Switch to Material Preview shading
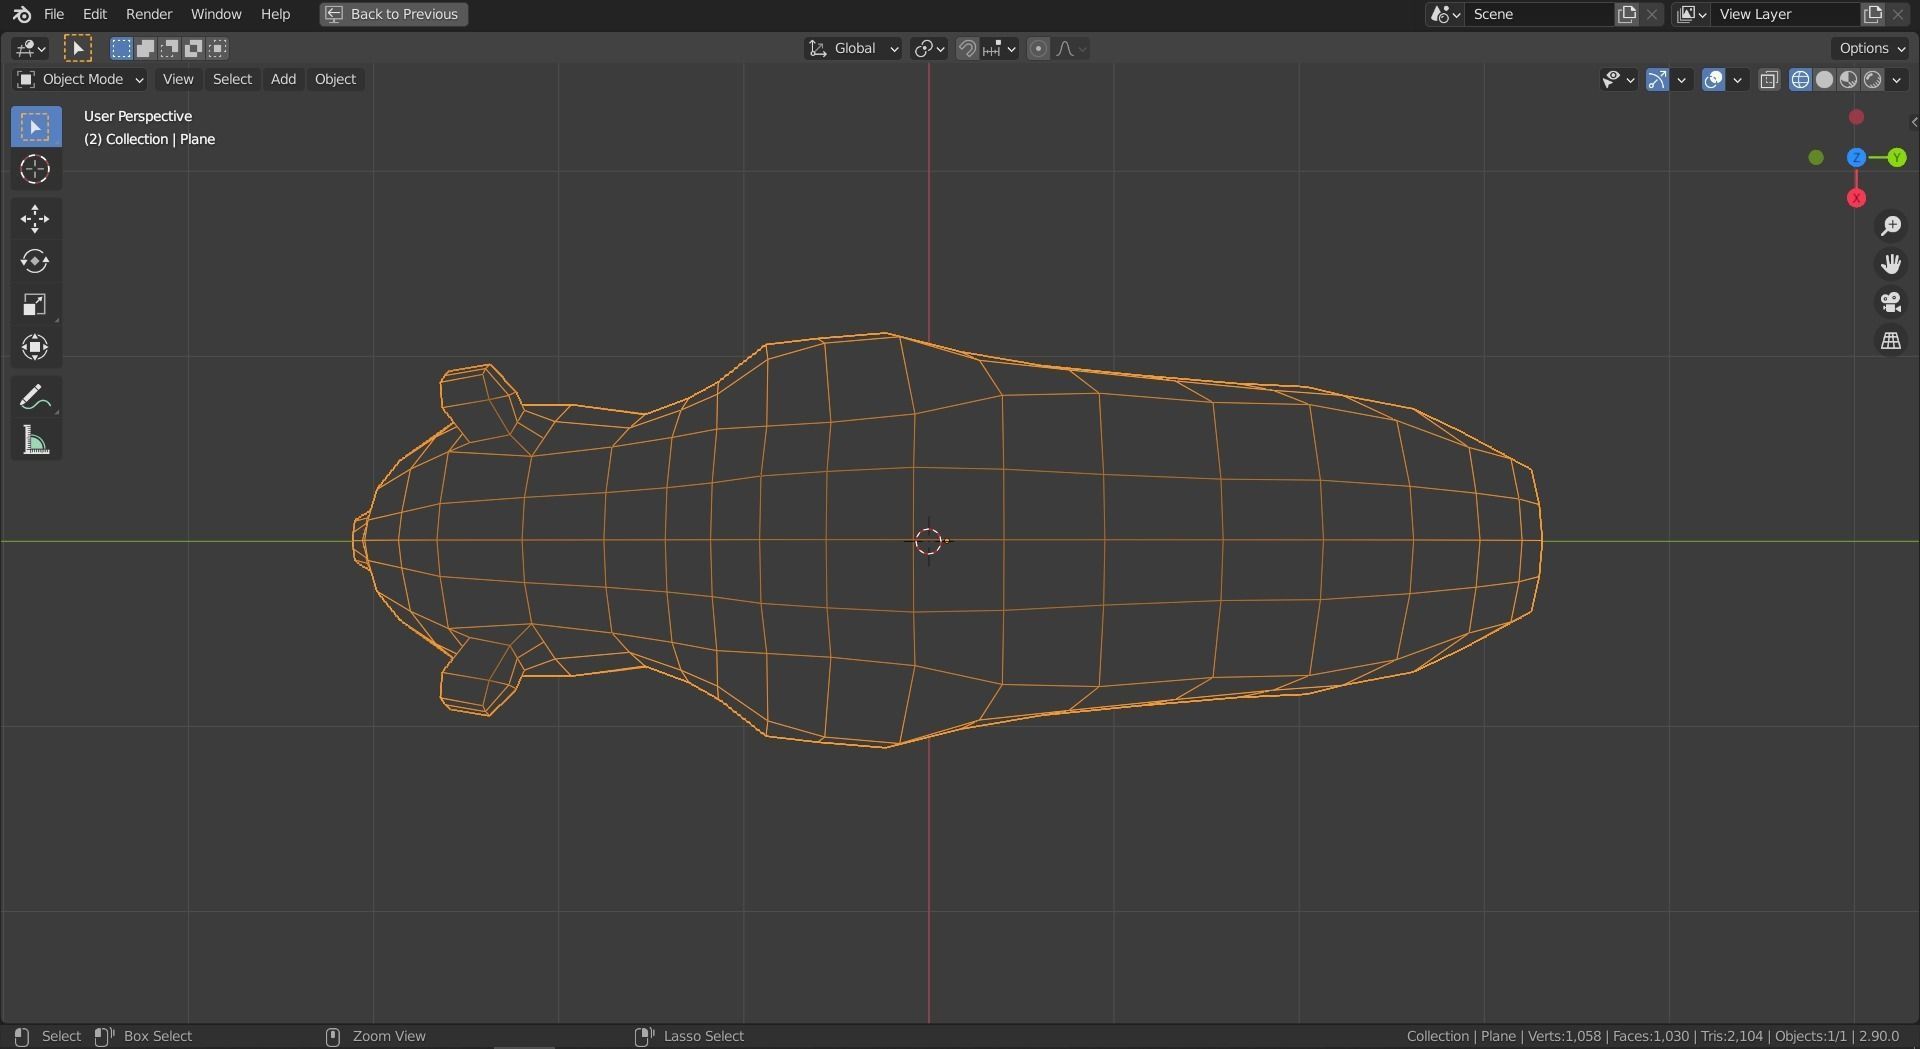 tap(1848, 80)
